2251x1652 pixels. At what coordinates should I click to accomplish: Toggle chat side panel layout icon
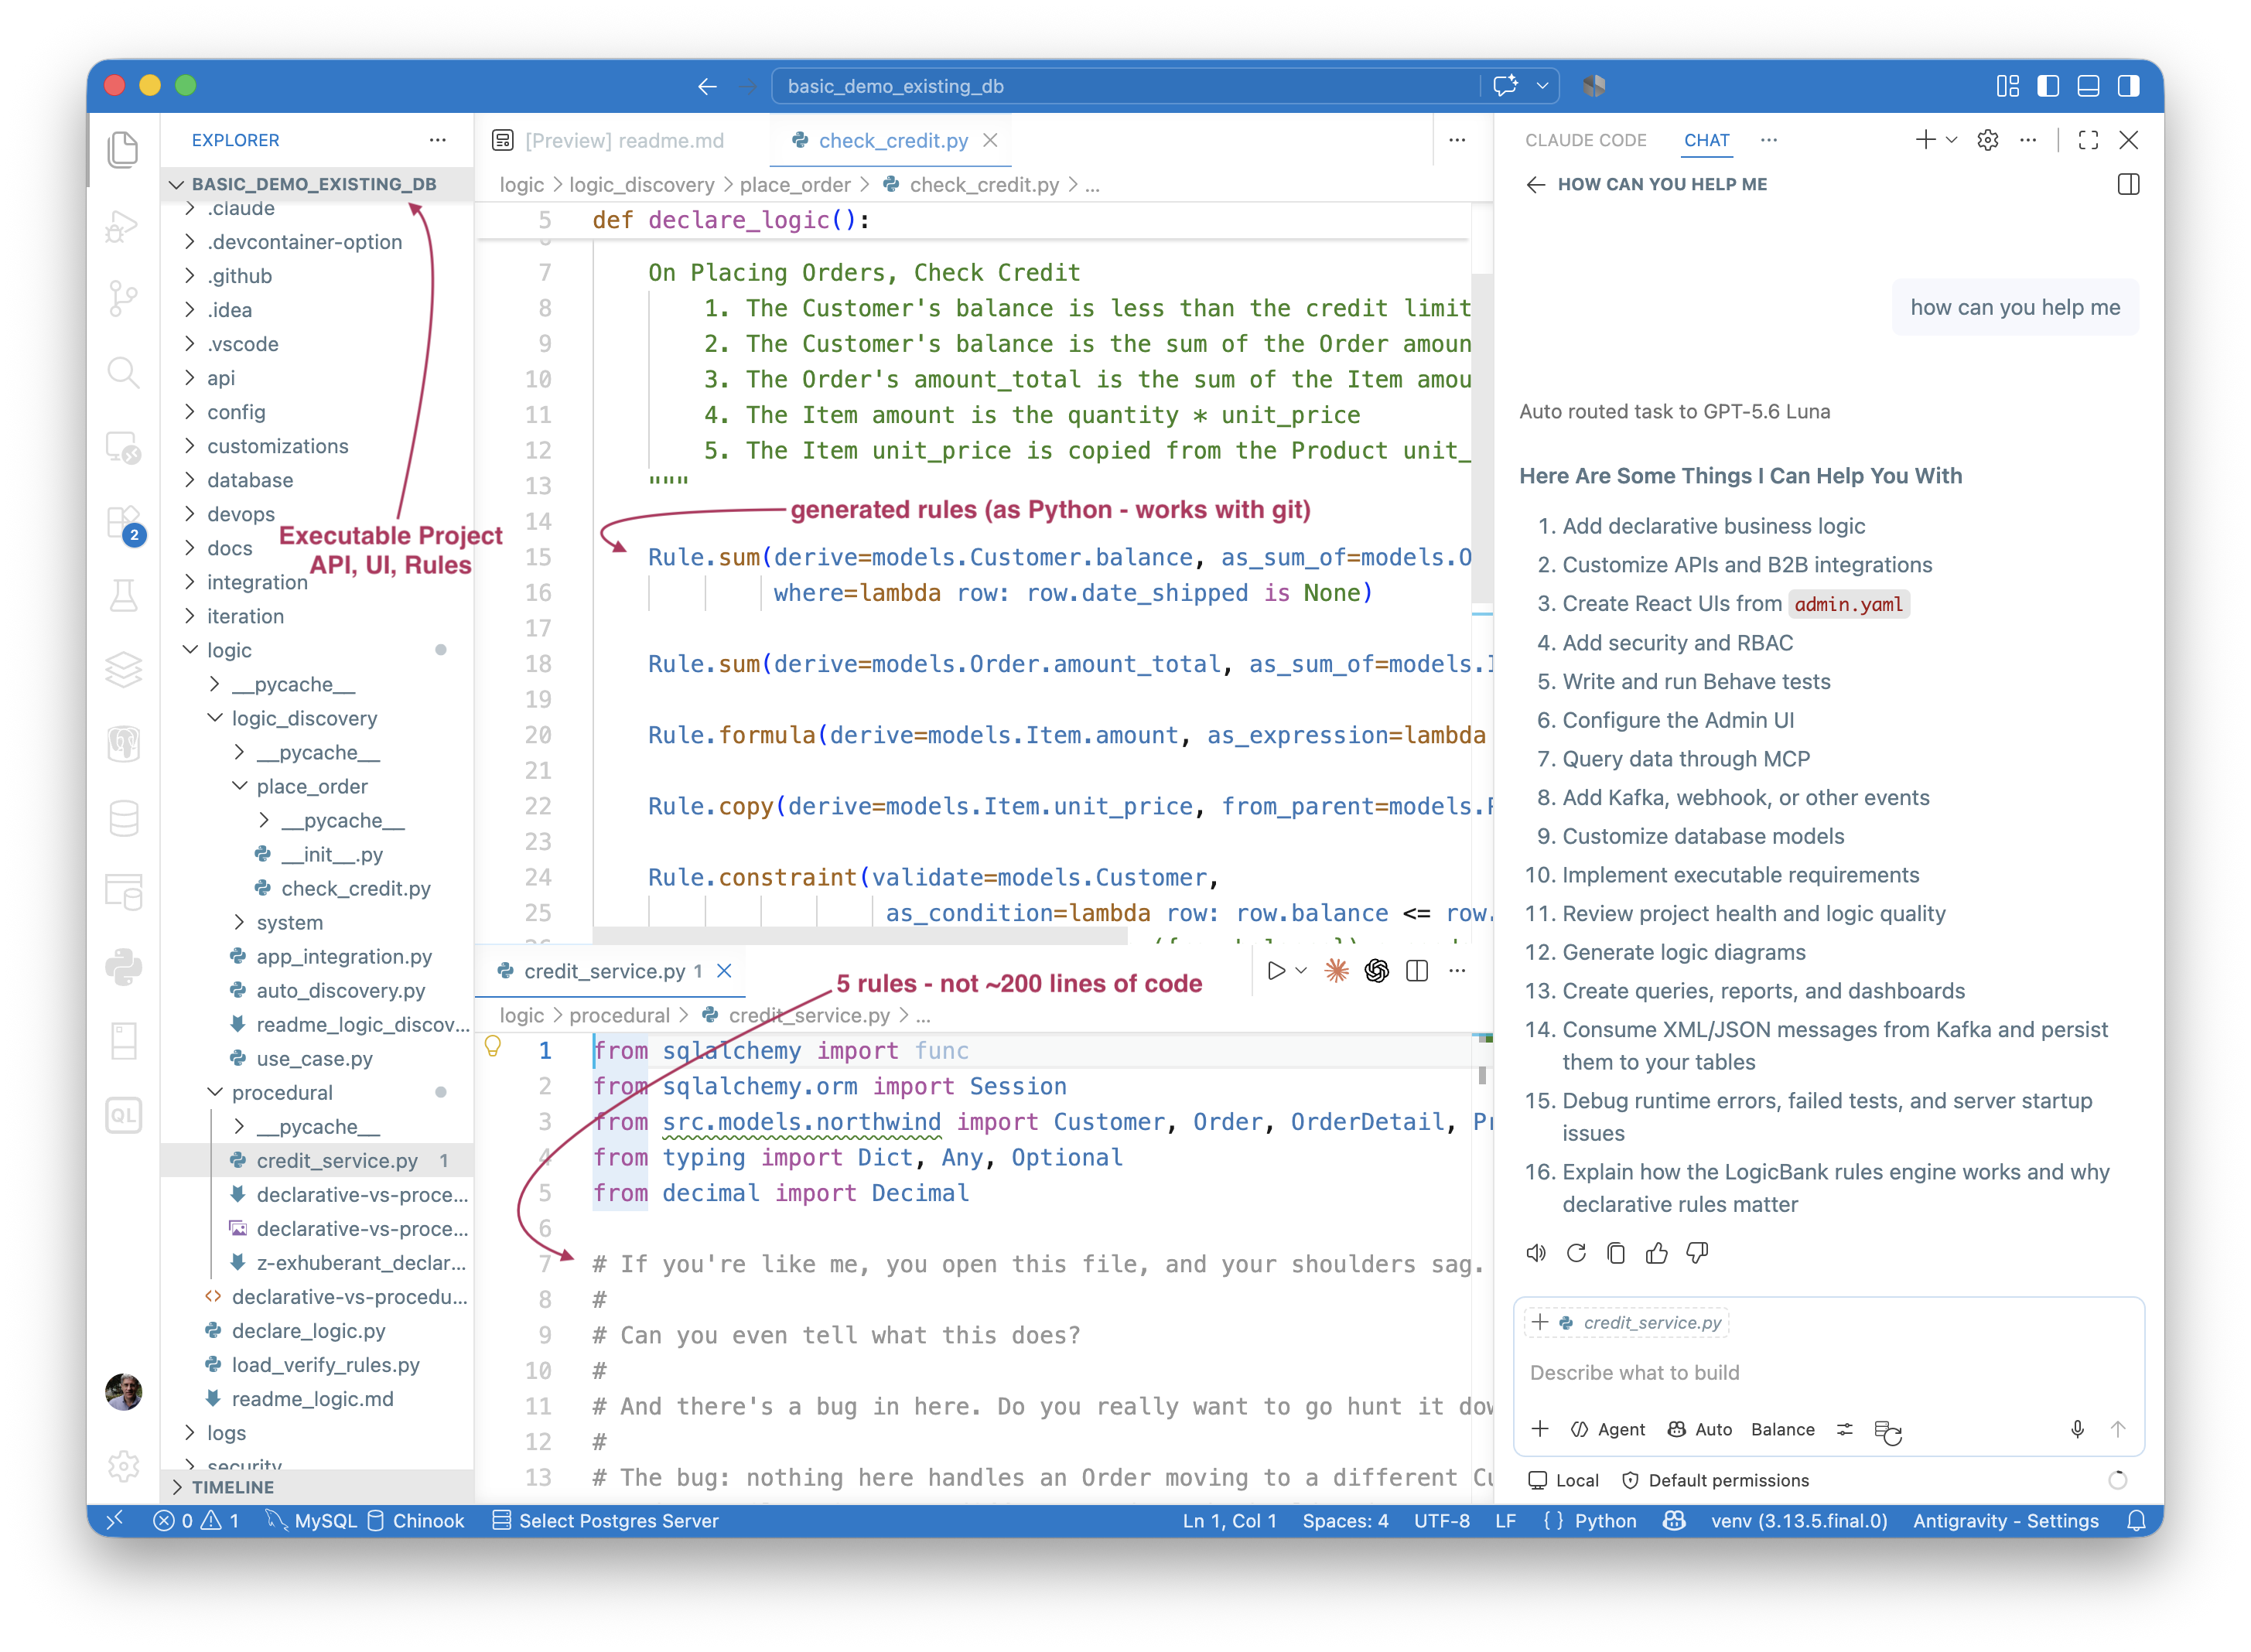[x=2128, y=185]
